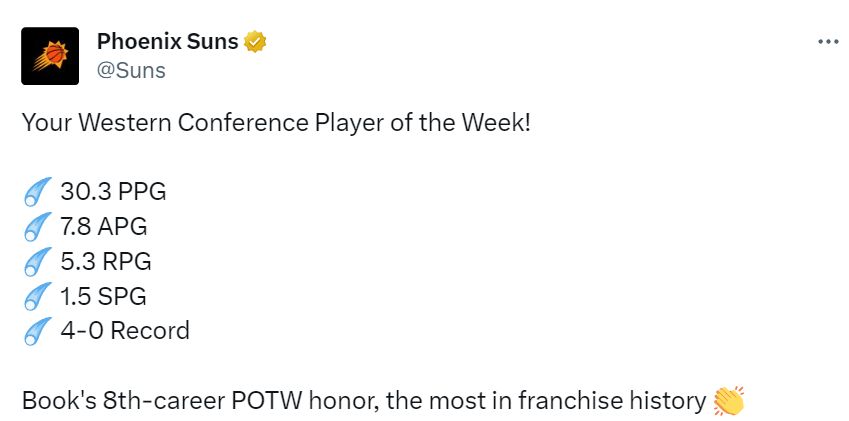Click the "5.3 RPG" stat text
Viewport: 849px width, 421px height.
pos(106,261)
